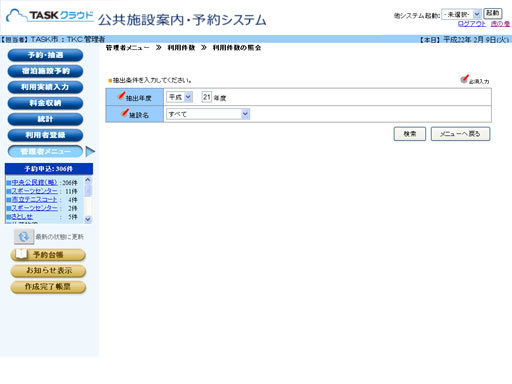This screenshot has width=512, height=384.
Task: Click the ログアウト link
Action: point(472,24)
